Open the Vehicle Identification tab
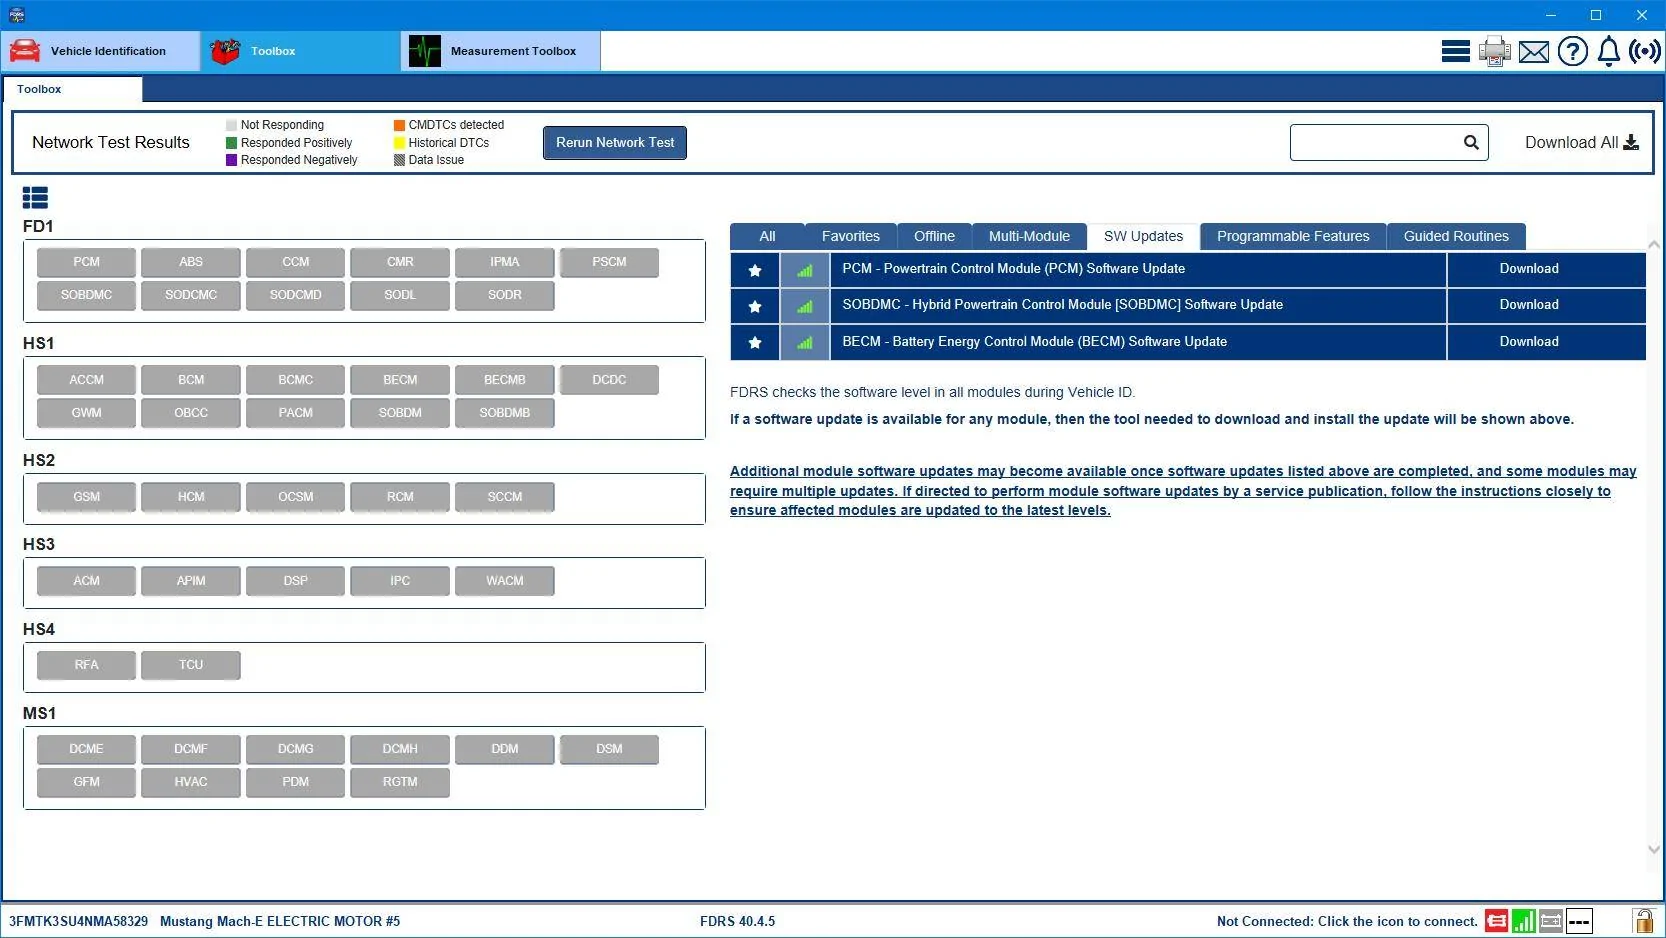The image size is (1666, 938). (101, 51)
